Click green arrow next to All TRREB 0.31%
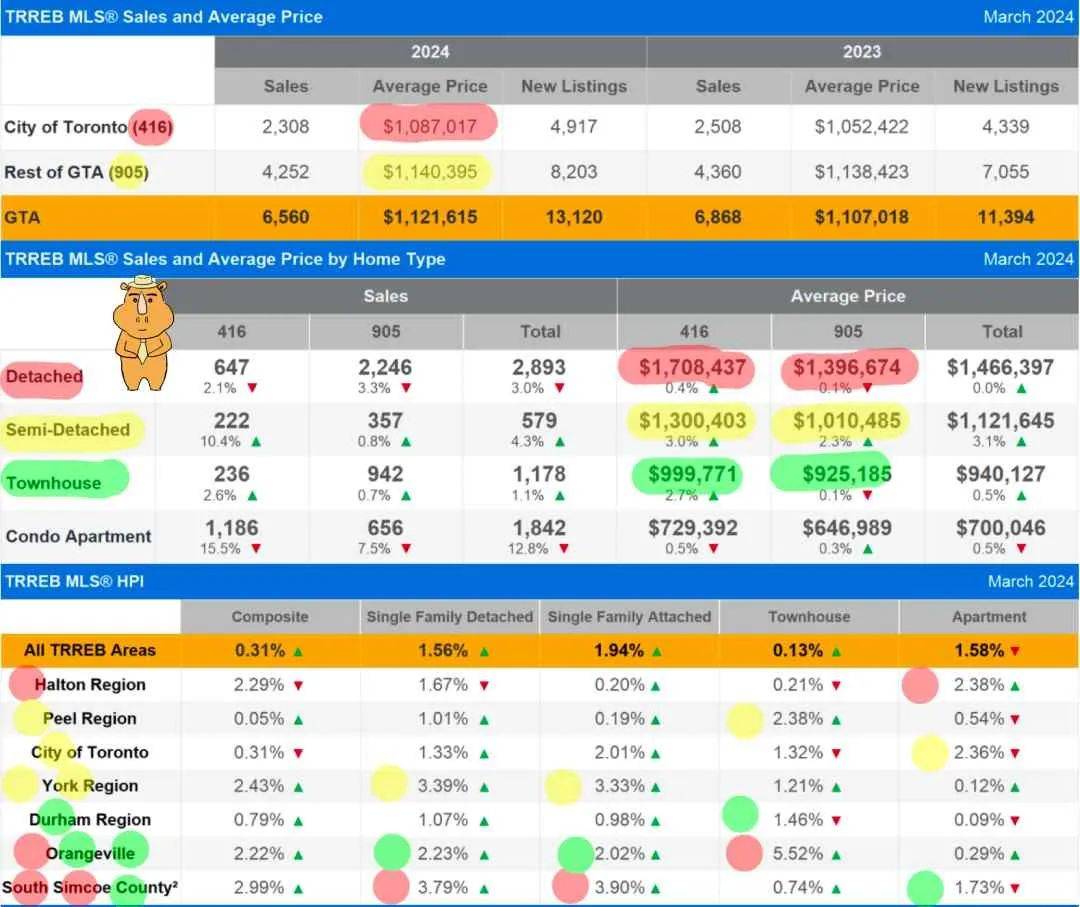The image size is (1080, 907). [x=298, y=651]
